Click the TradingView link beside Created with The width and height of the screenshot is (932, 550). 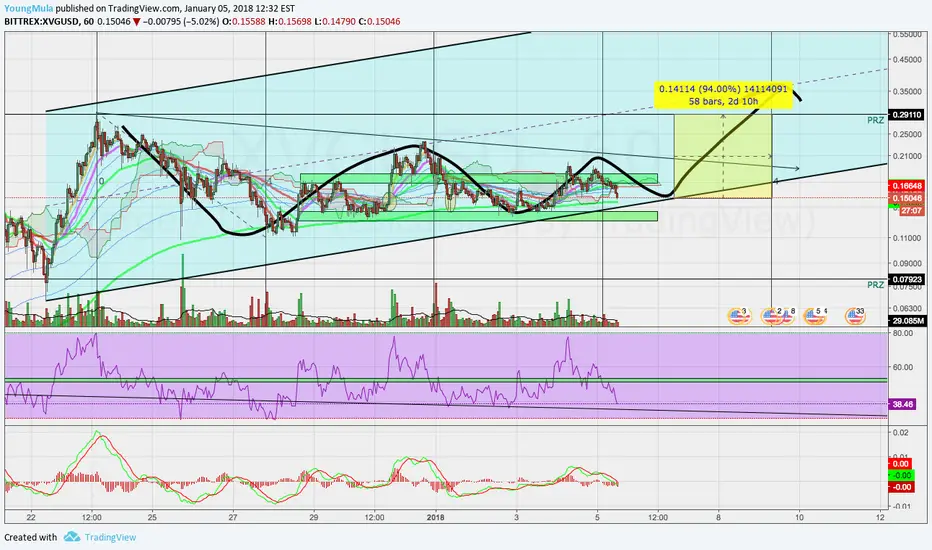point(110,537)
